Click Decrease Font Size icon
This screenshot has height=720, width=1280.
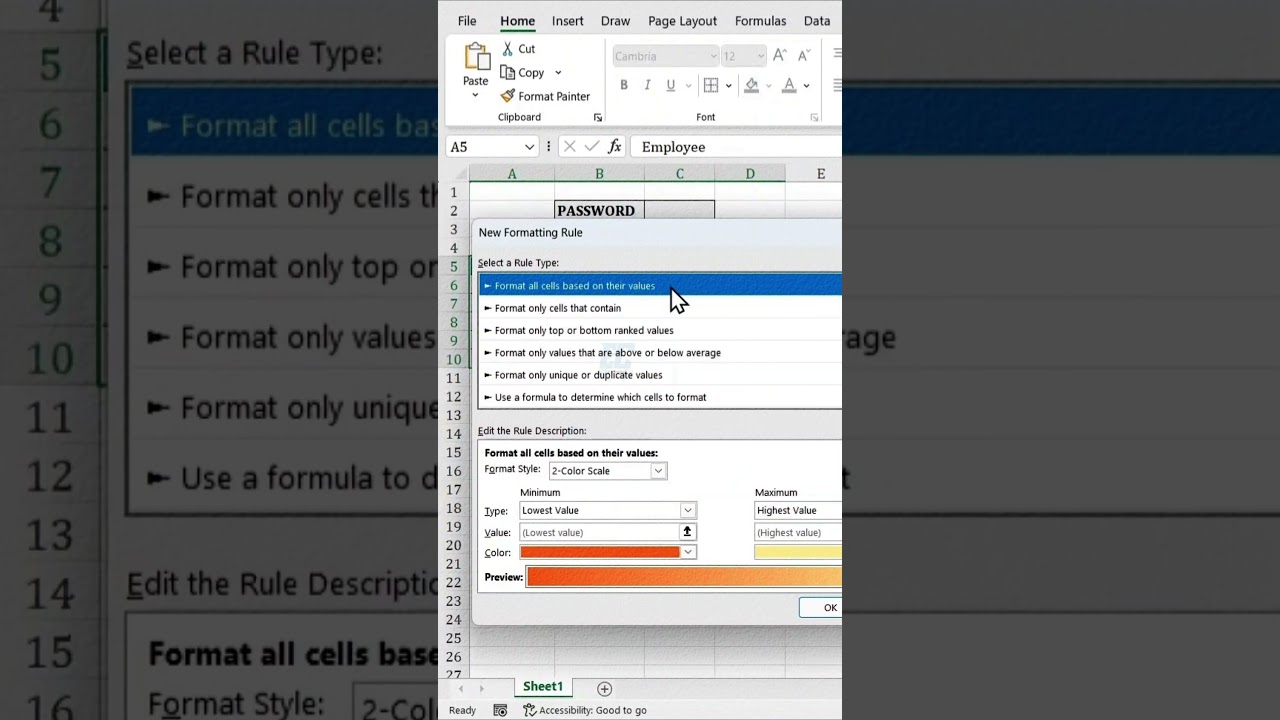[803, 56]
